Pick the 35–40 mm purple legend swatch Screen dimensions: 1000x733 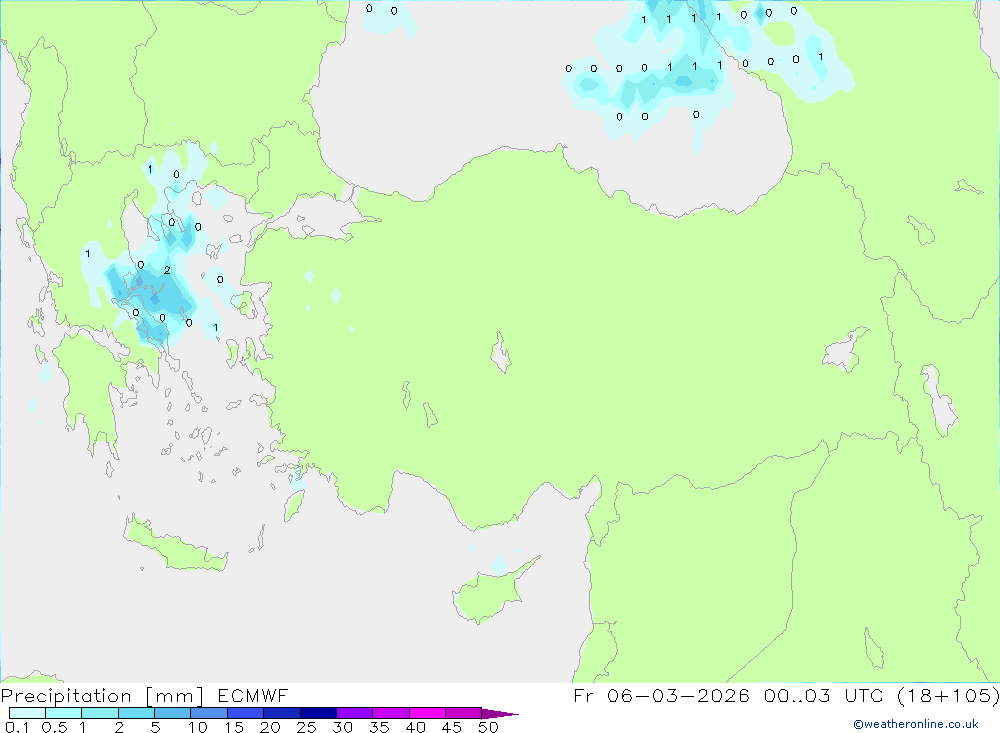click(x=391, y=713)
